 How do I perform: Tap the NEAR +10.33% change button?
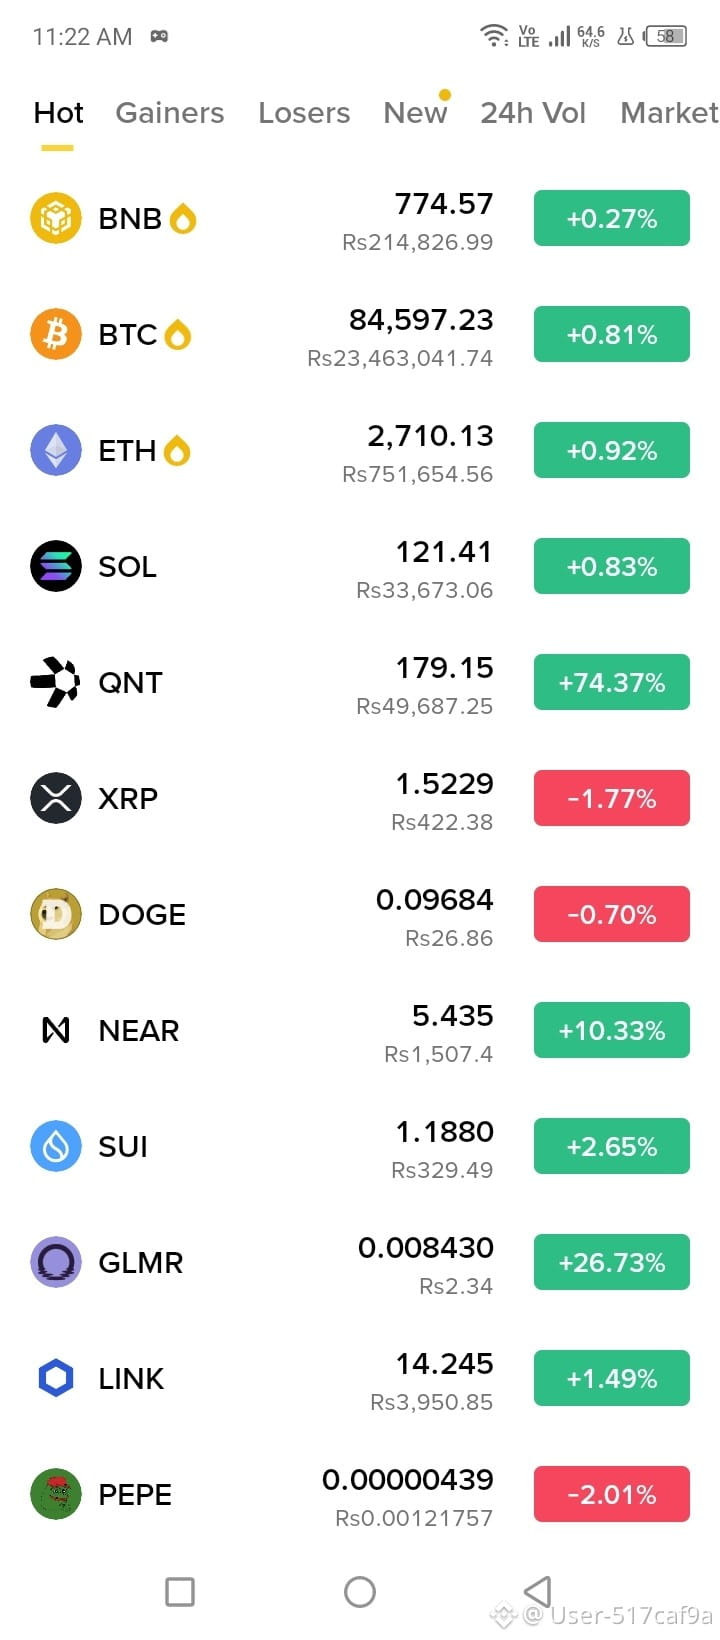coord(612,1030)
